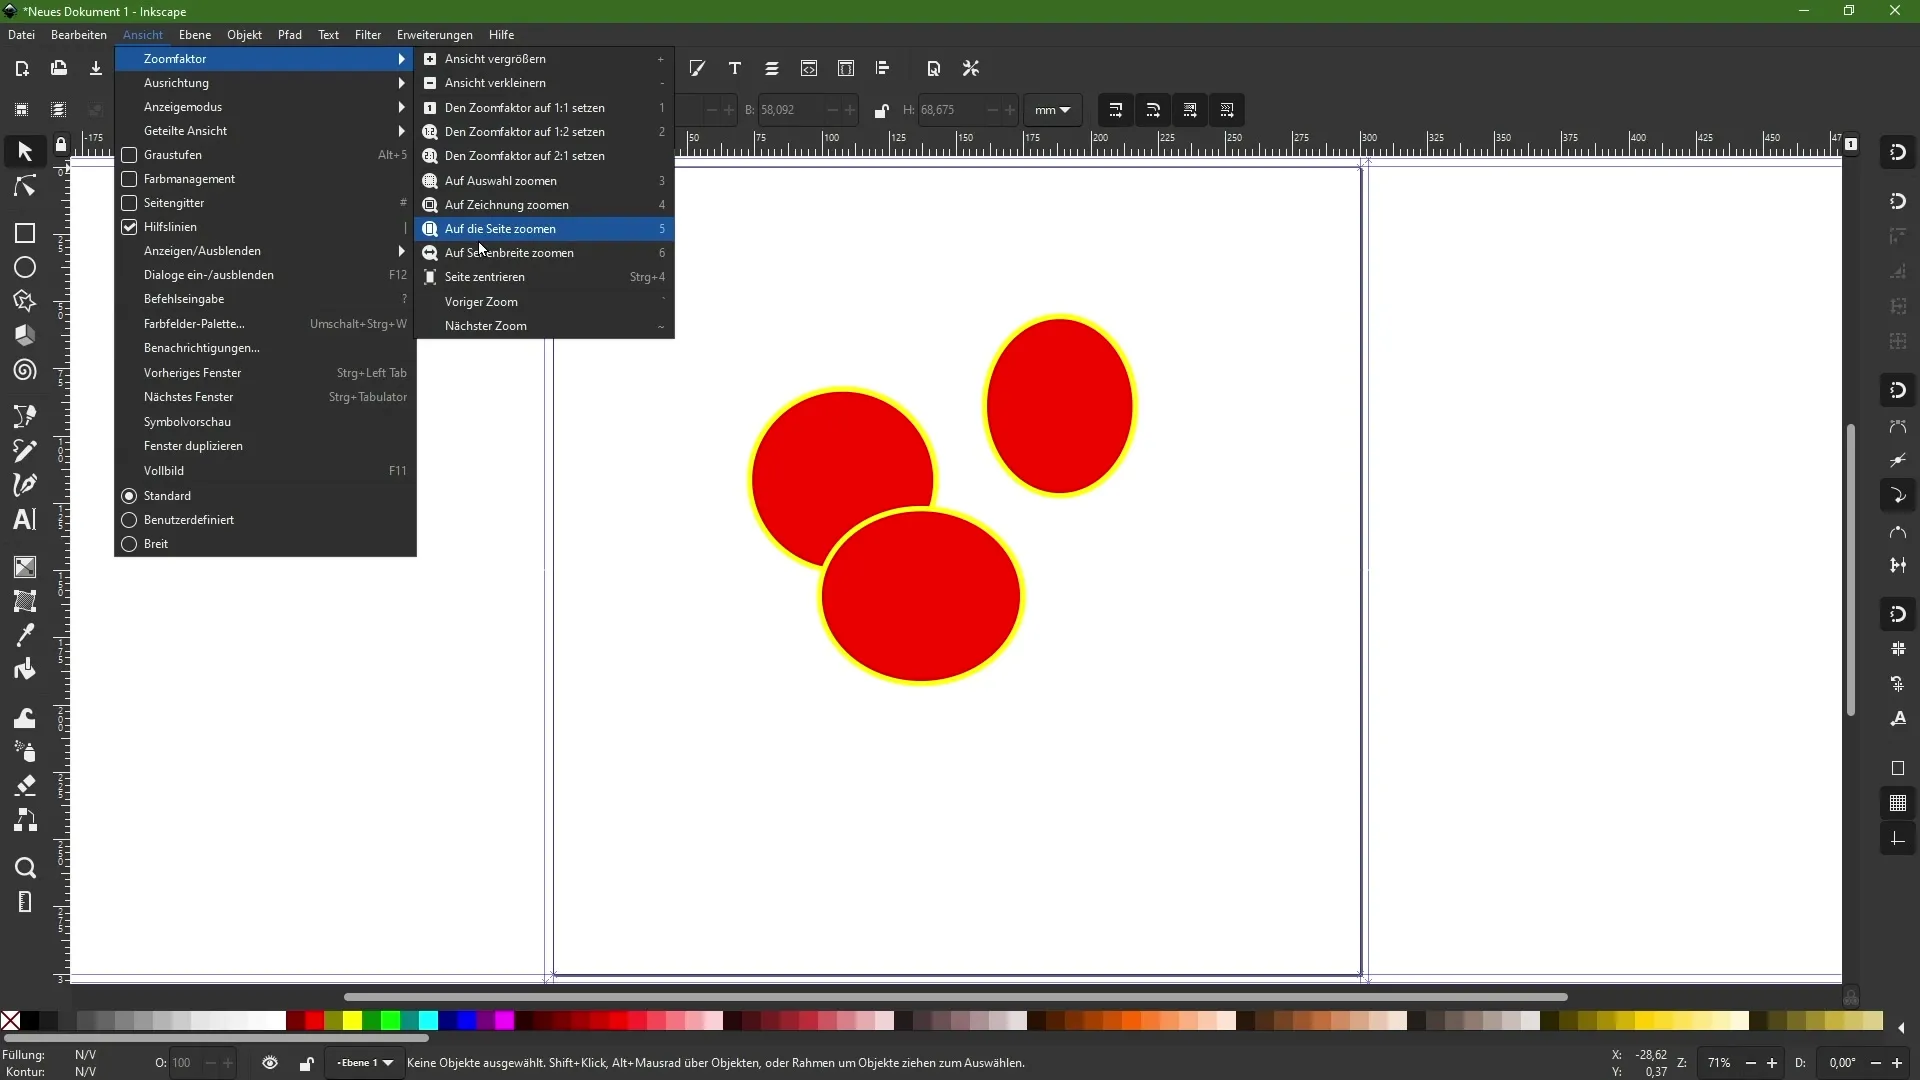
Task: Uncheck the Hilfslinien checkbox
Action: (129, 227)
